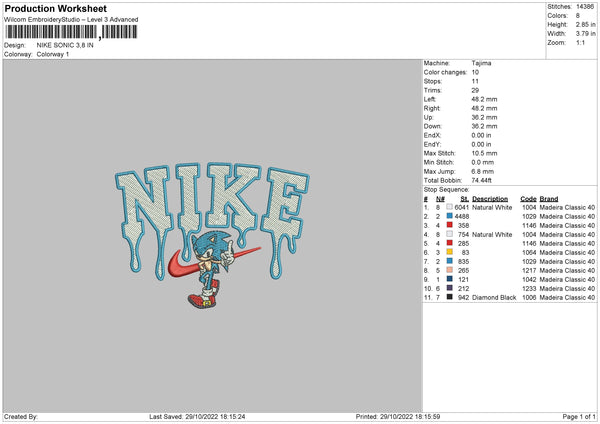This screenshot has width=600, height=424.
Task: Click the dark blue swatch in row 9
Action: (449, 279)
